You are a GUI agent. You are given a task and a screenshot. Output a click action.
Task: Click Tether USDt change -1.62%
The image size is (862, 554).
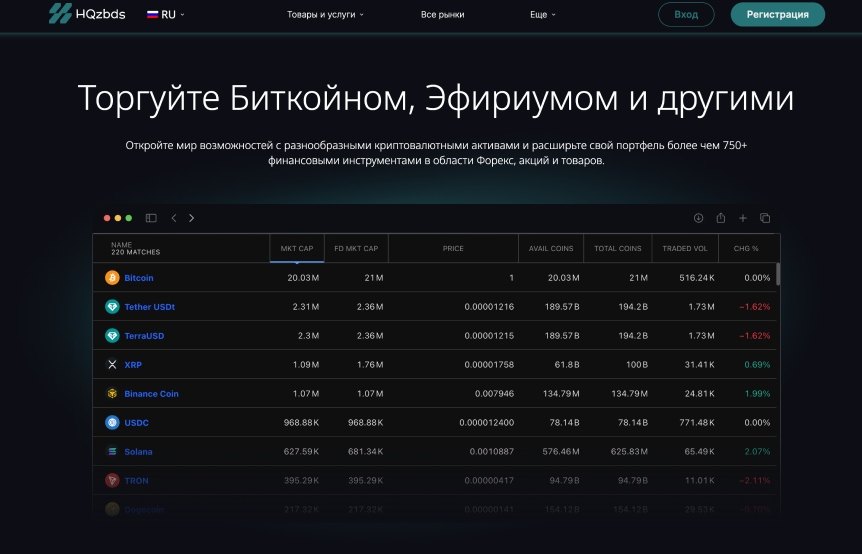[x=754, y=307]
